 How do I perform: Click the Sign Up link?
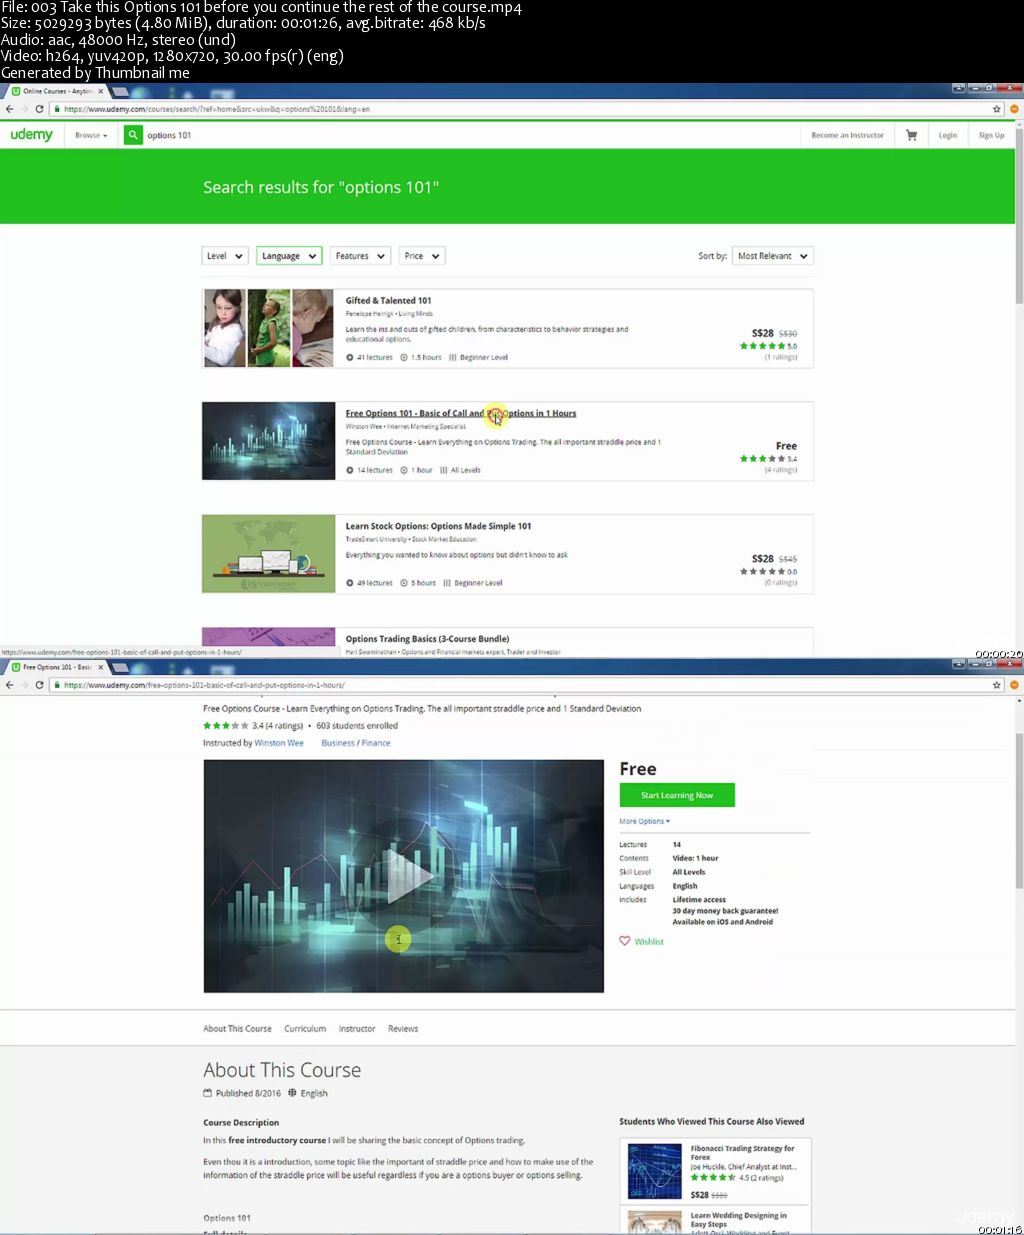[992, 135]
